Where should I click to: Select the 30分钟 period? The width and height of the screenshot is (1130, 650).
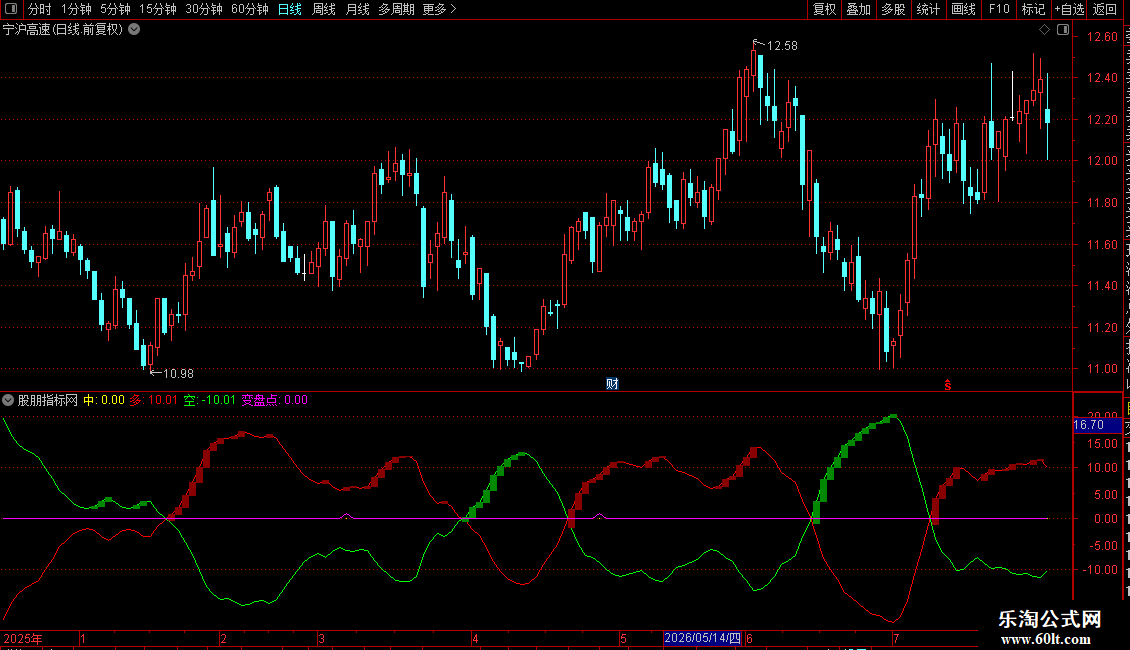coord(204,9)
